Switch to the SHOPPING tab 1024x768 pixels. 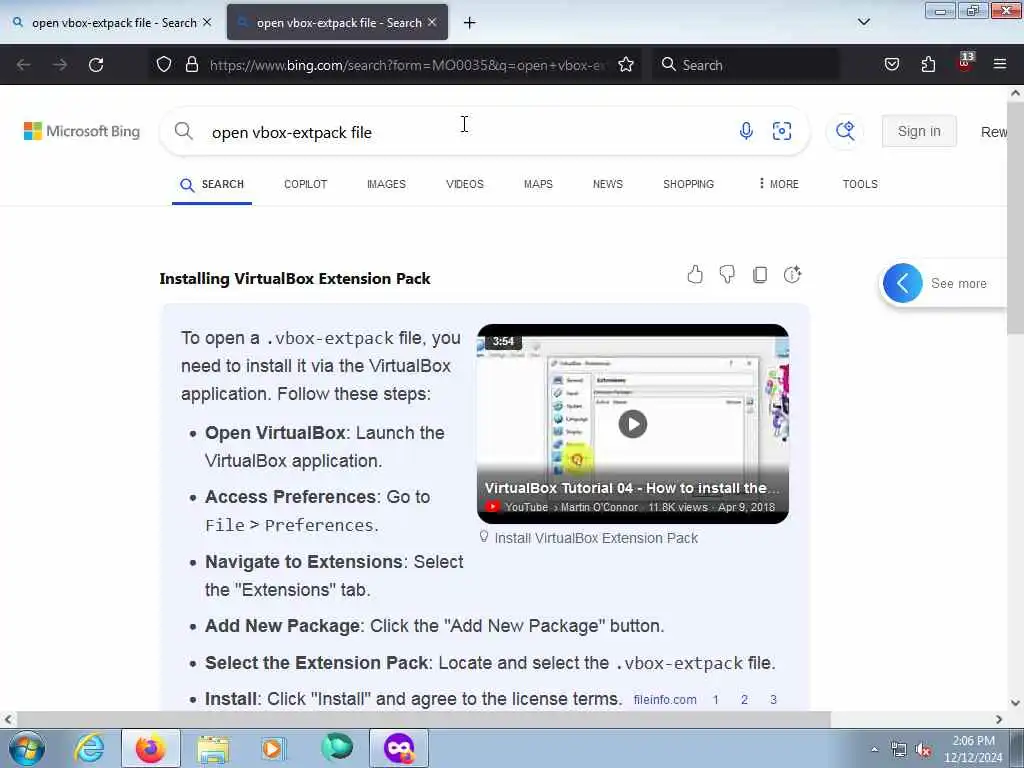(688, 184)
